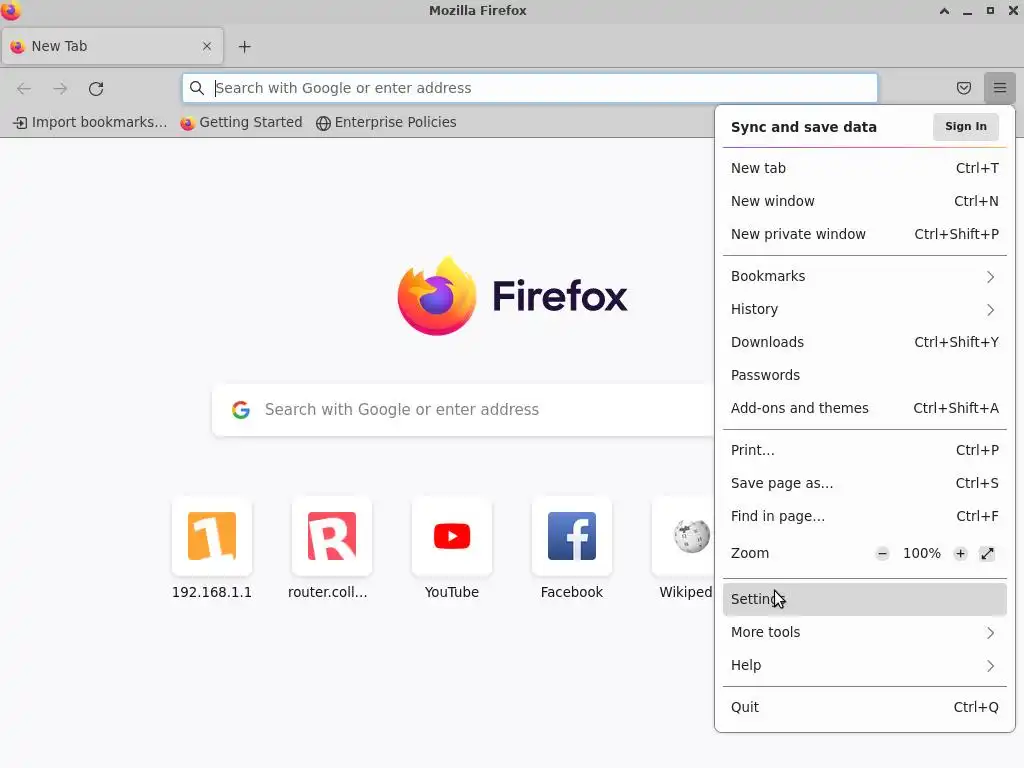Open a new tab with plus button
Screen dimensions: 1024x768
(x=244, y=46)
